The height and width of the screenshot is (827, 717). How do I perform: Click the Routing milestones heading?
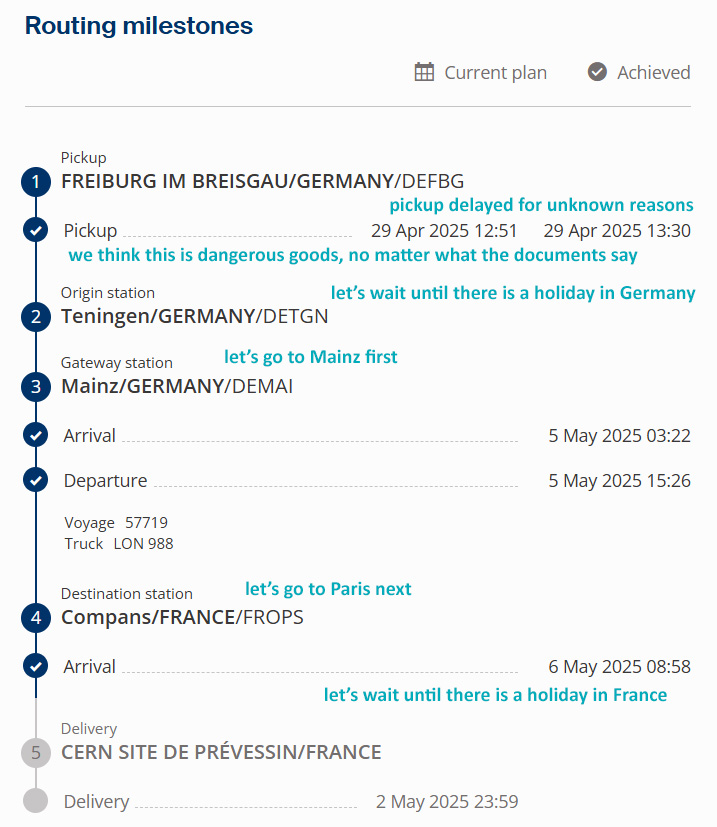click(139, 25)
